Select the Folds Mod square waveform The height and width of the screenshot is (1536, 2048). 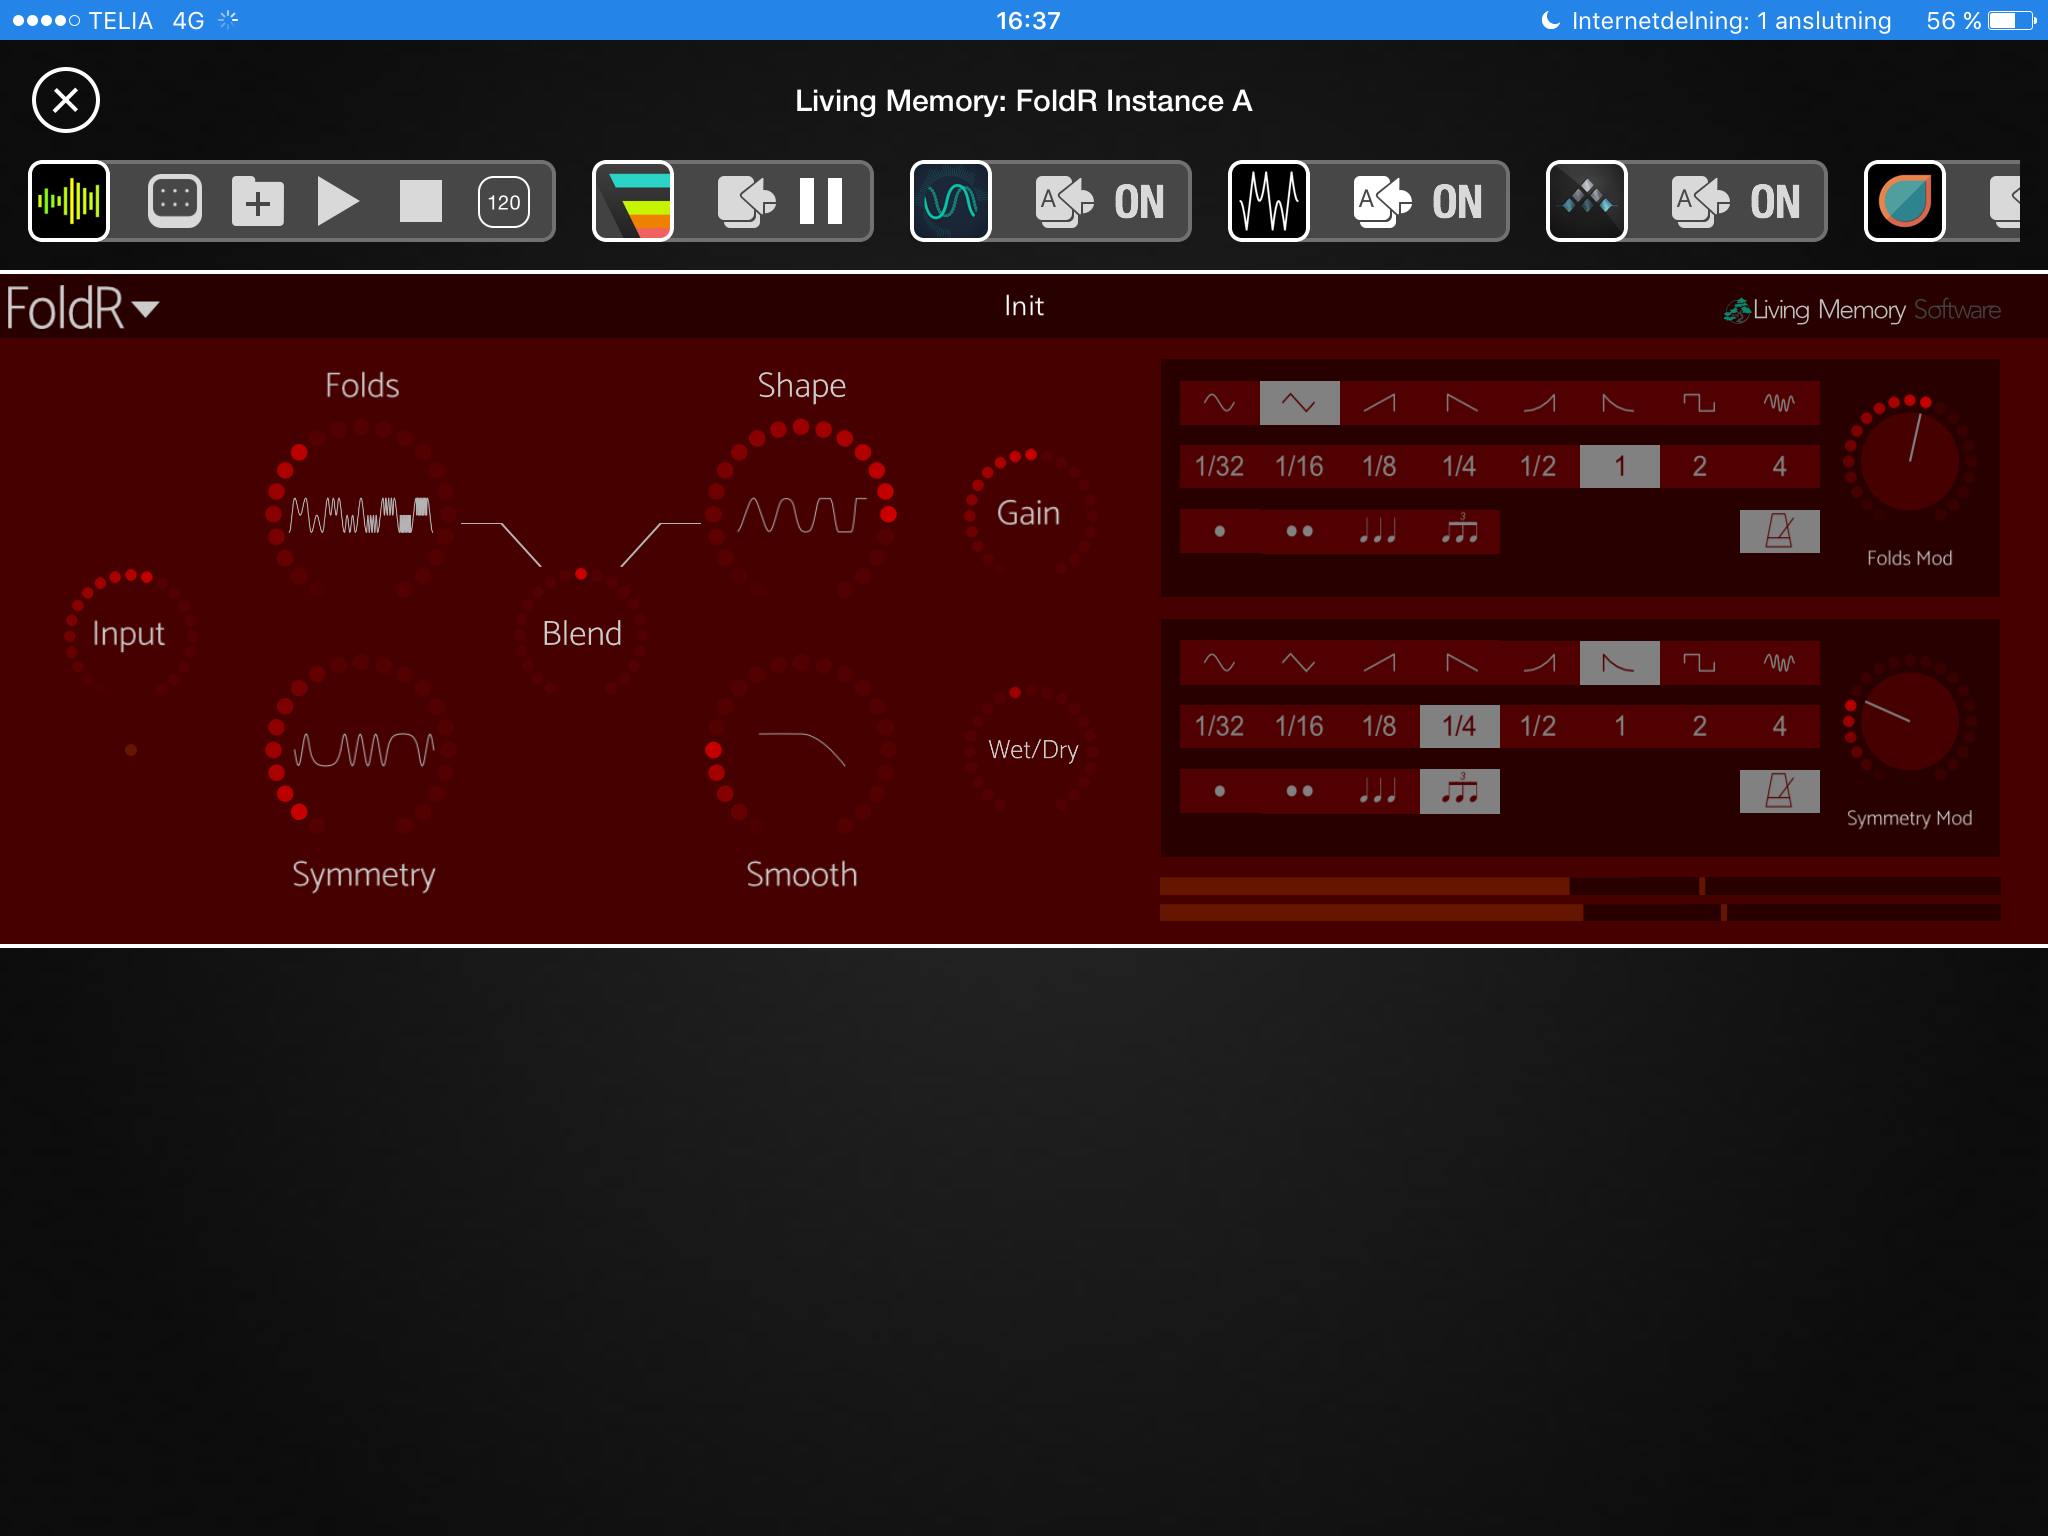tap(1700, 403)
